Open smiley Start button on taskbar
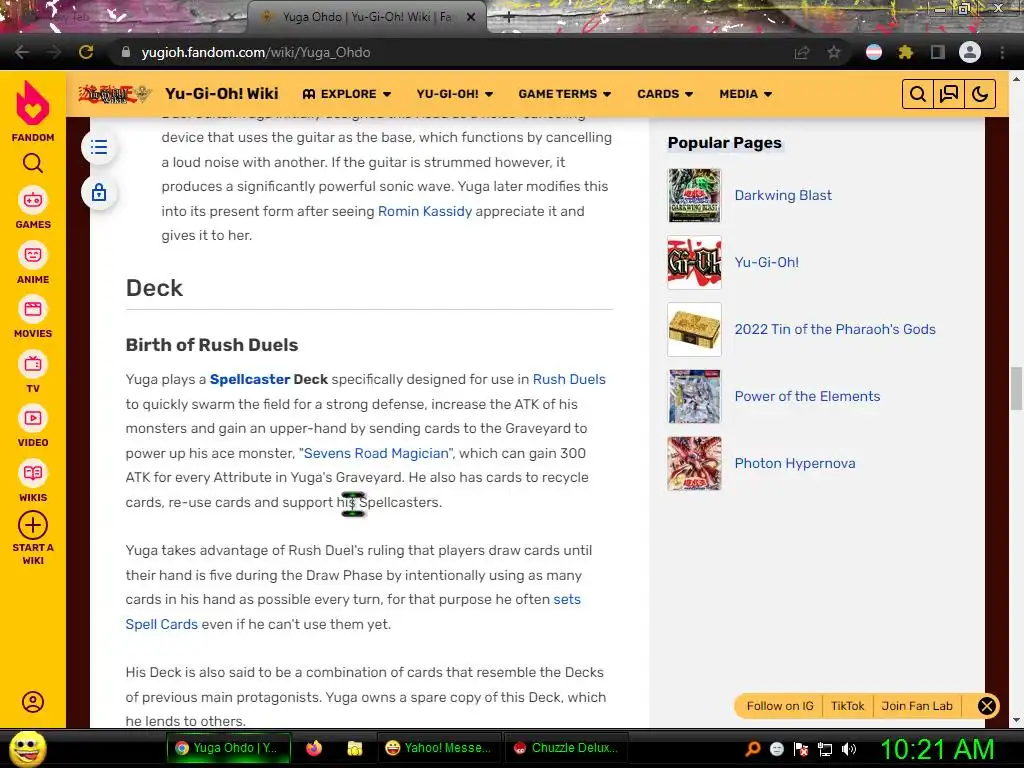 click(27, 748)
